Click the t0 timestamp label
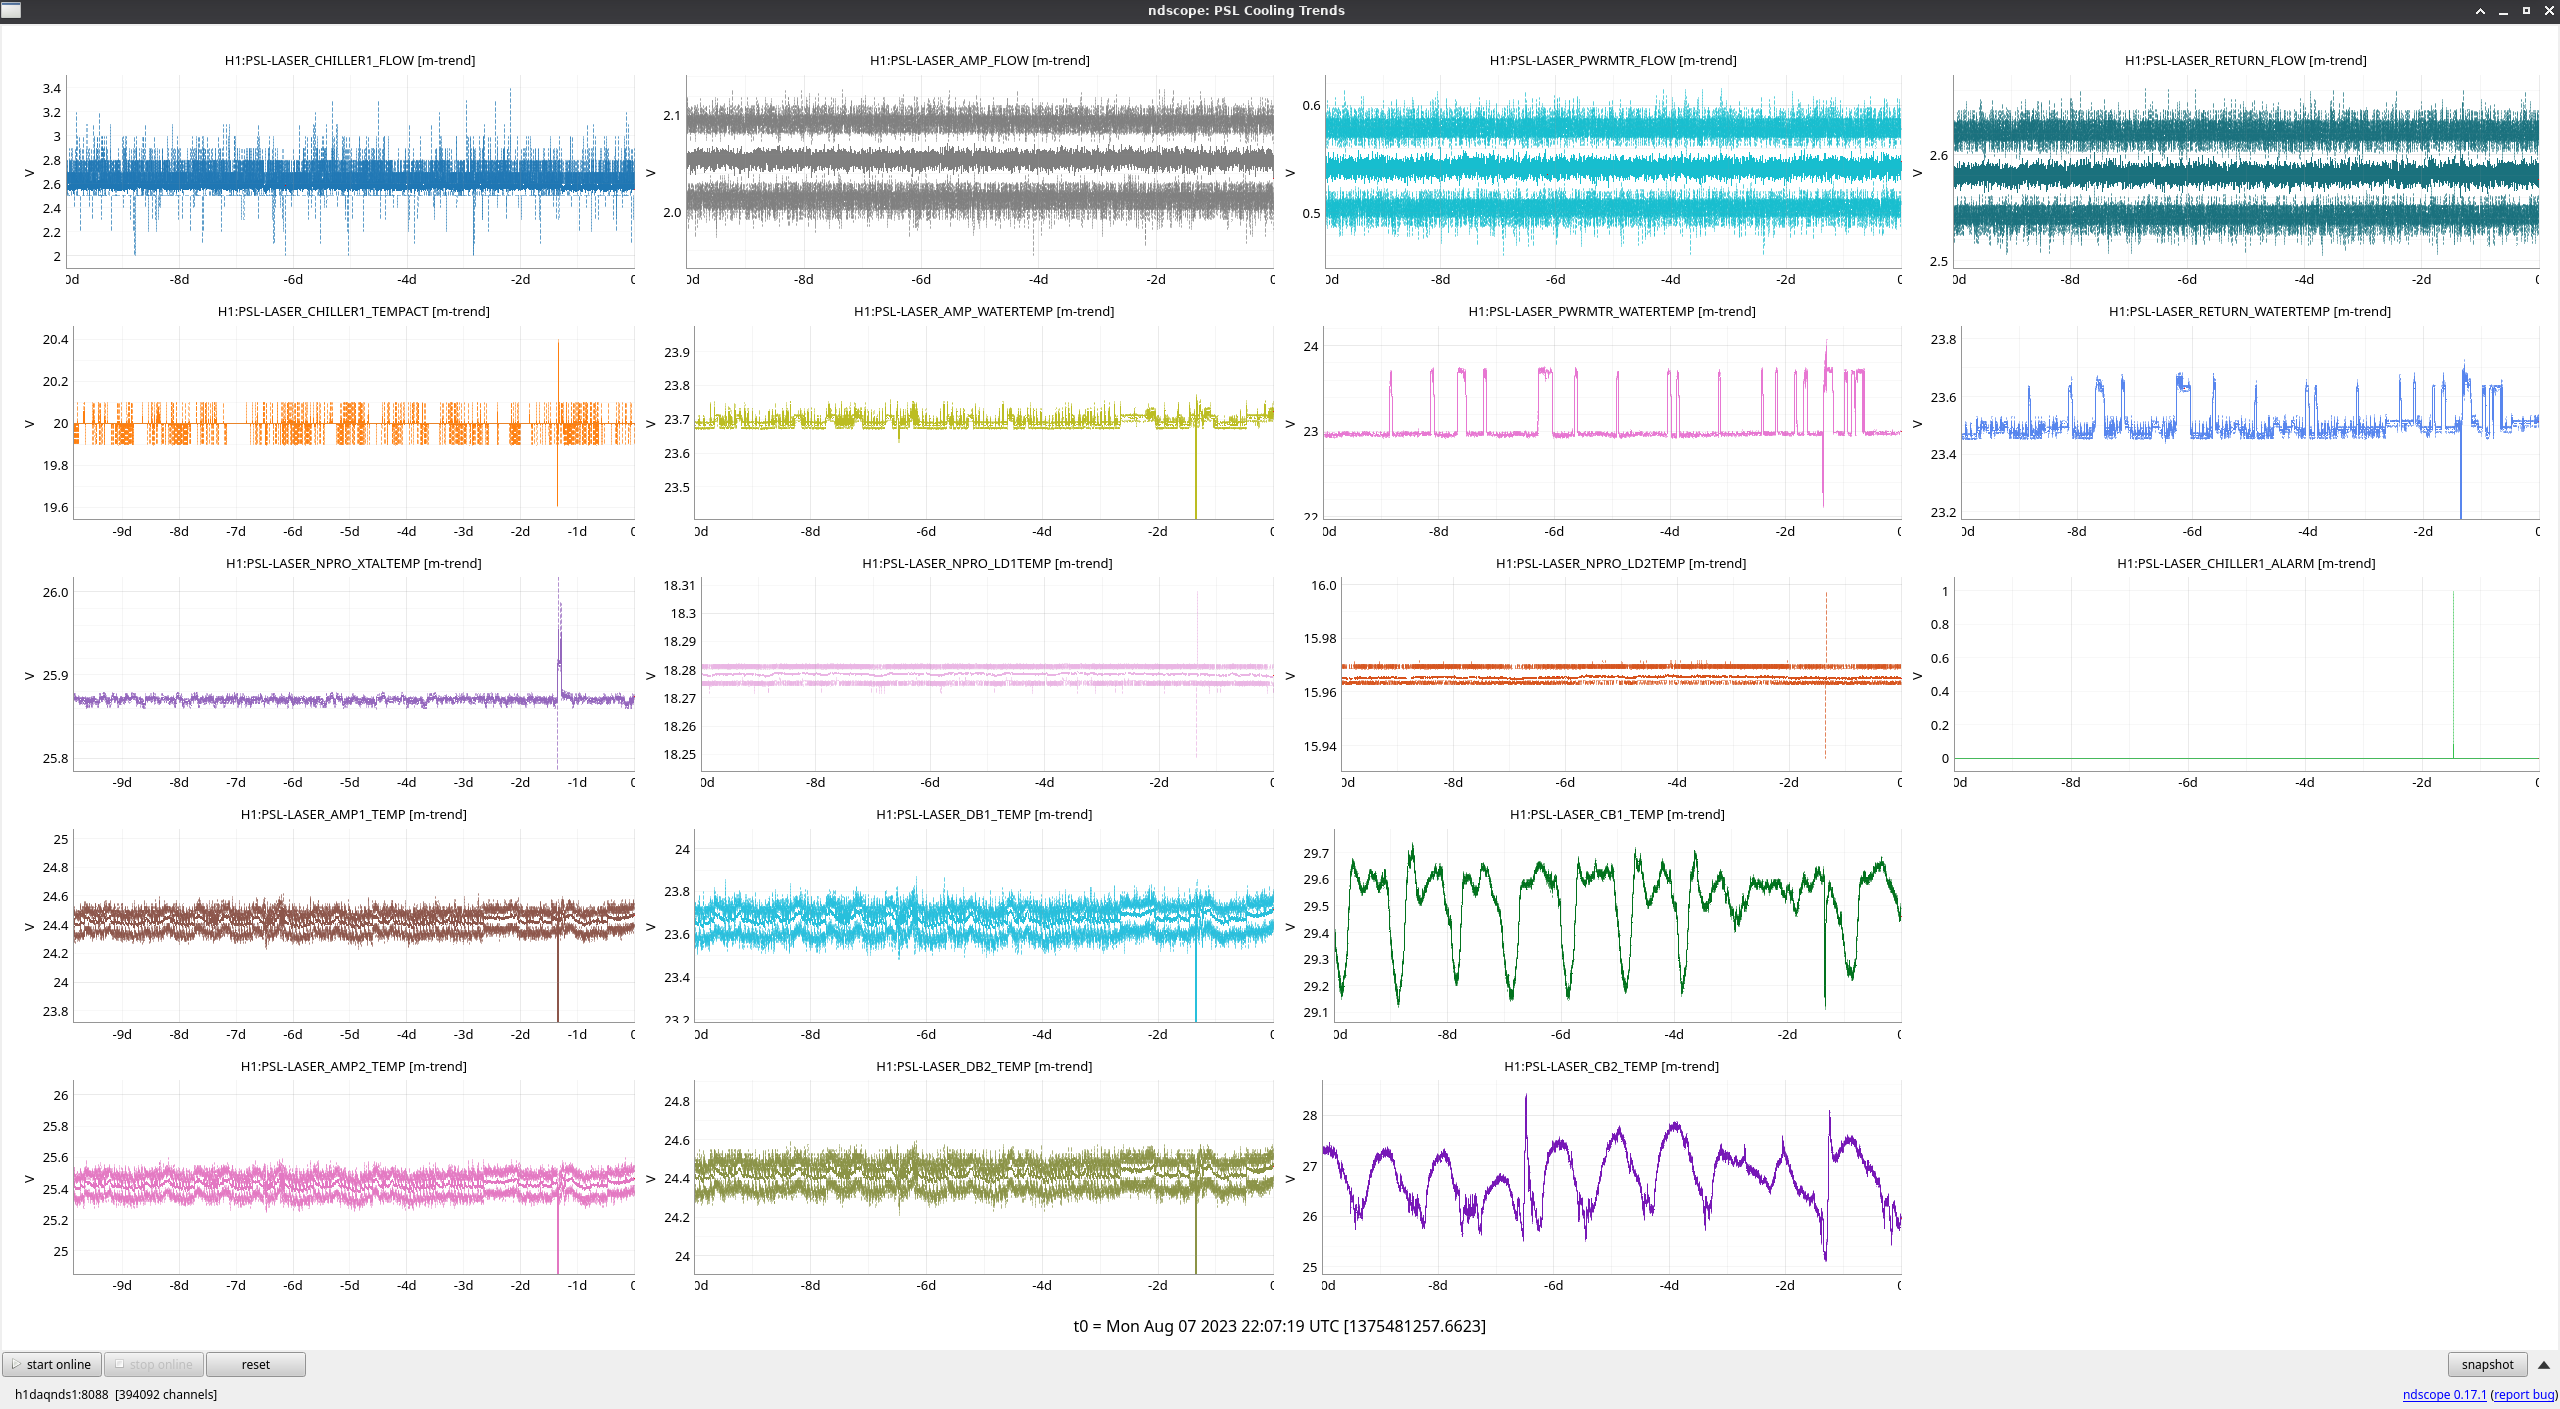The height and width of the screenshot is (1409, 2560). coord(1279,1326)
